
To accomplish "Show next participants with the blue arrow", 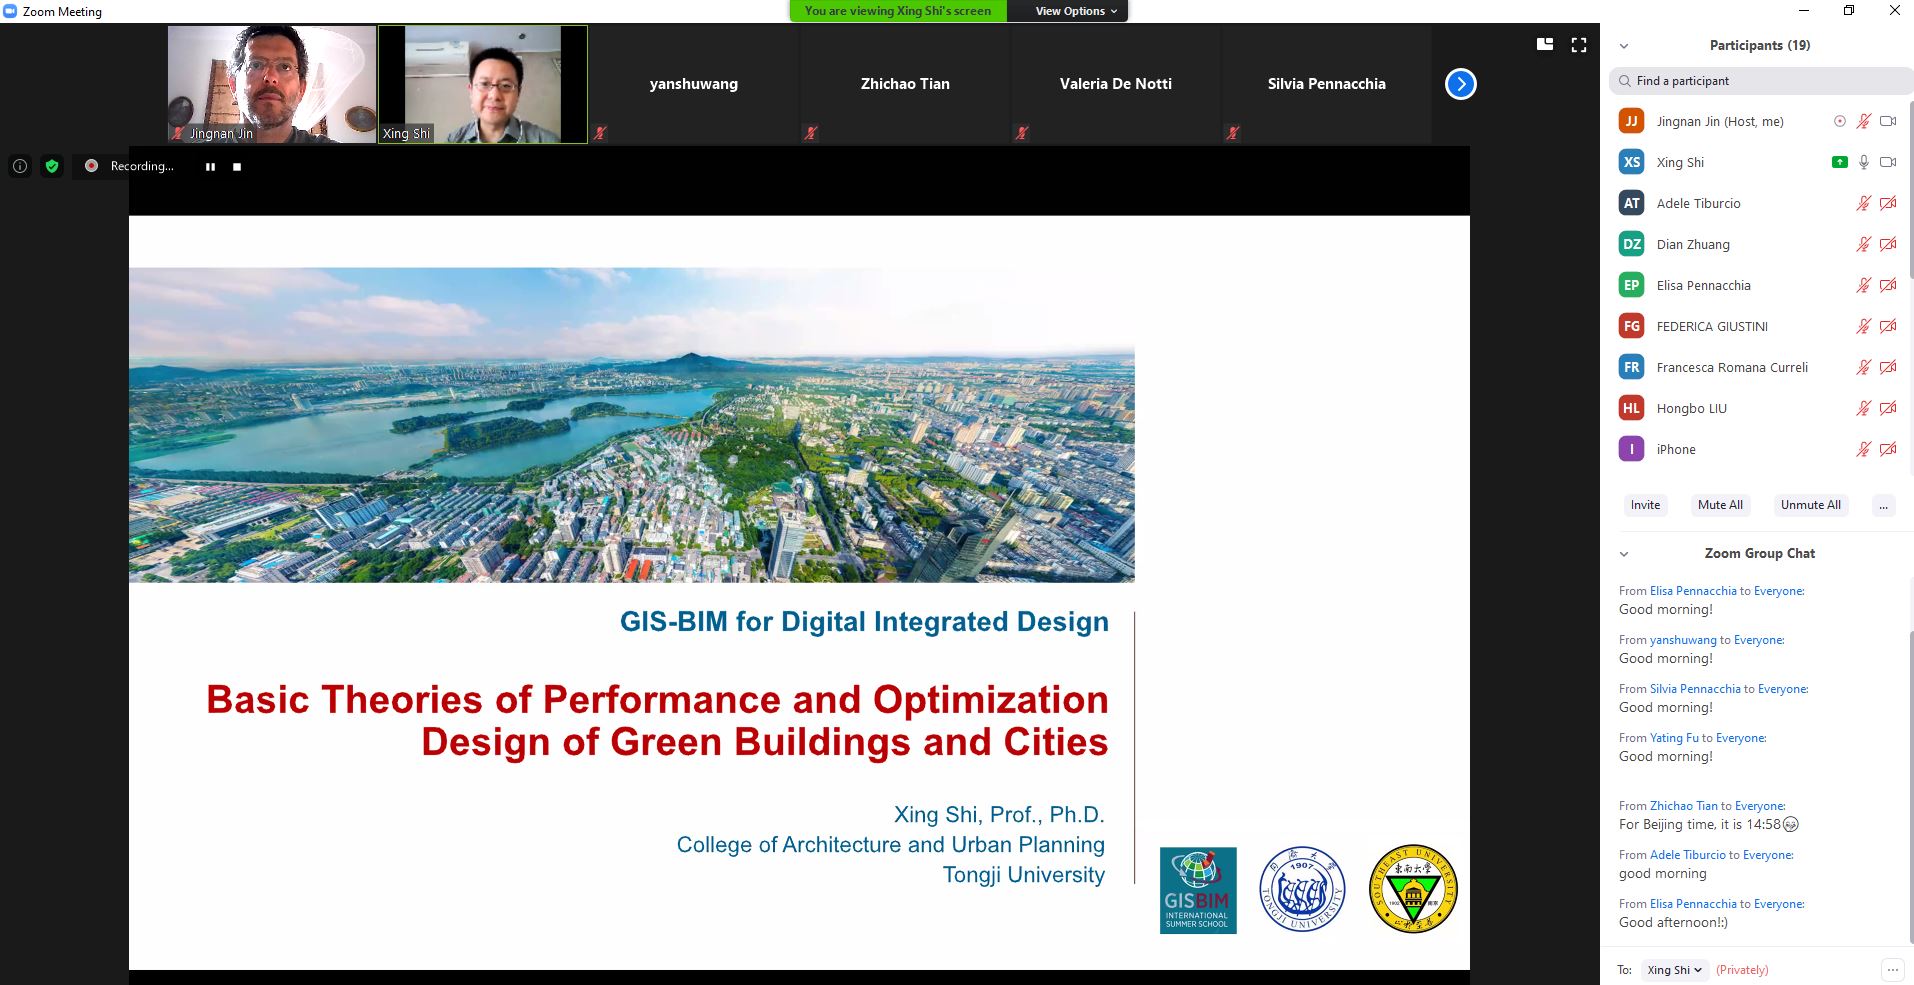I will click(x=1460, y=84).
